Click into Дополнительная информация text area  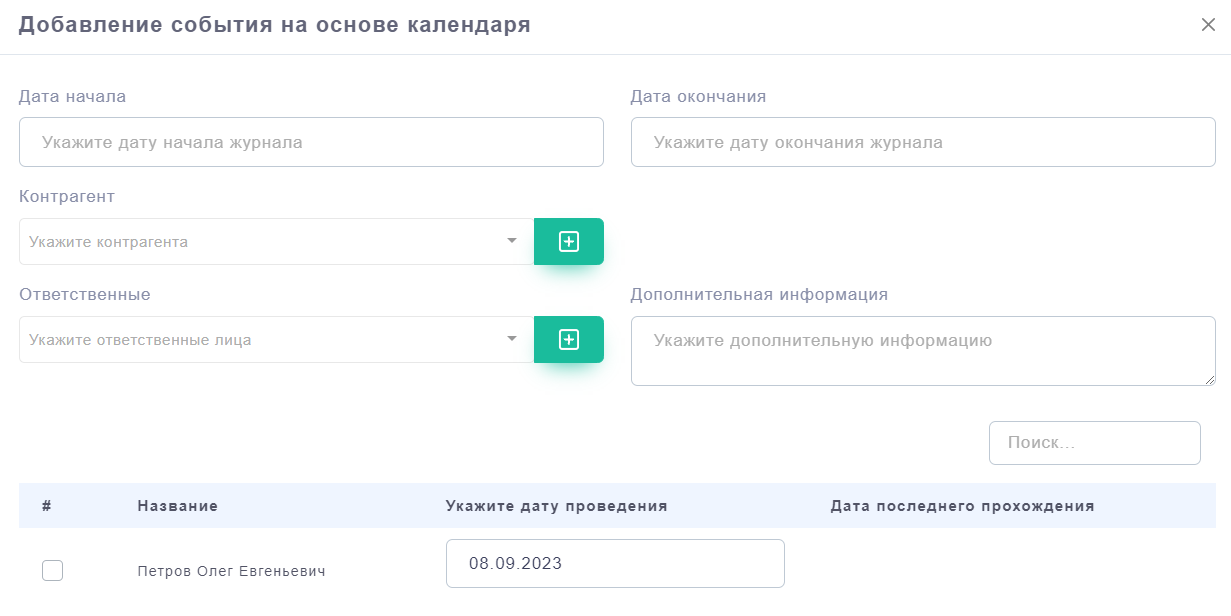click(x=922, y=351)
